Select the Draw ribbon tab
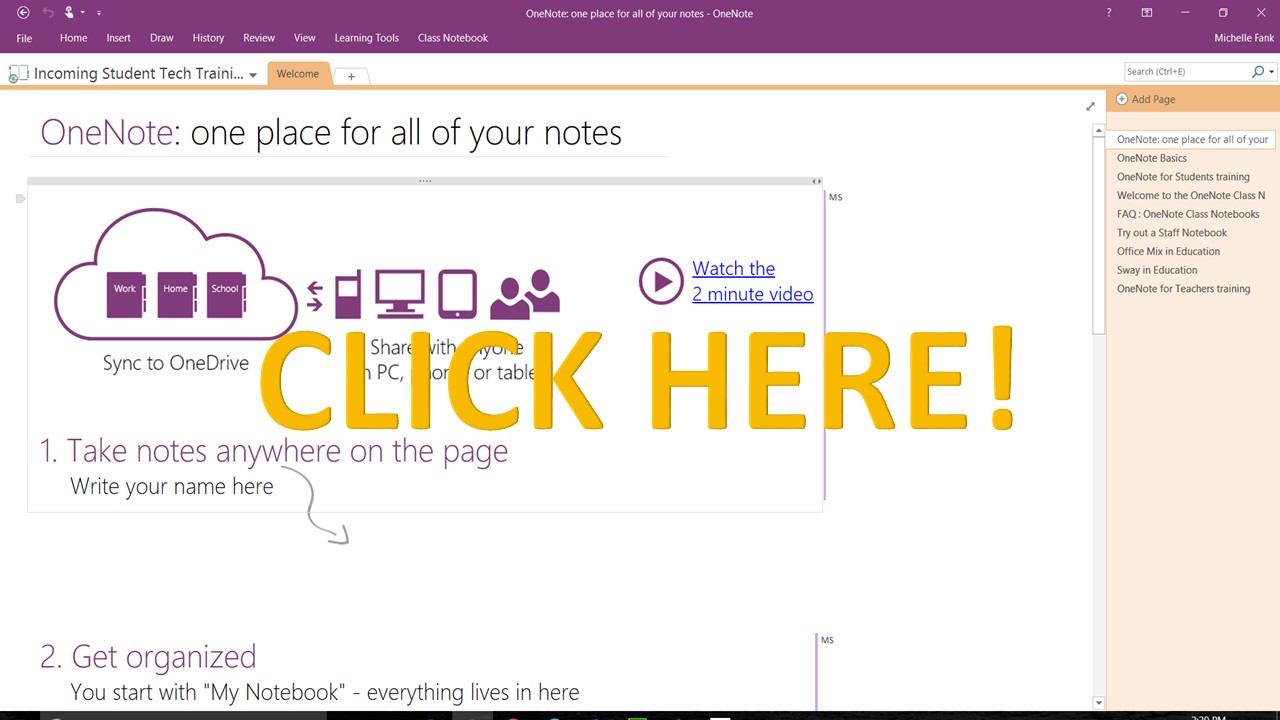 [x=161, y=38]
